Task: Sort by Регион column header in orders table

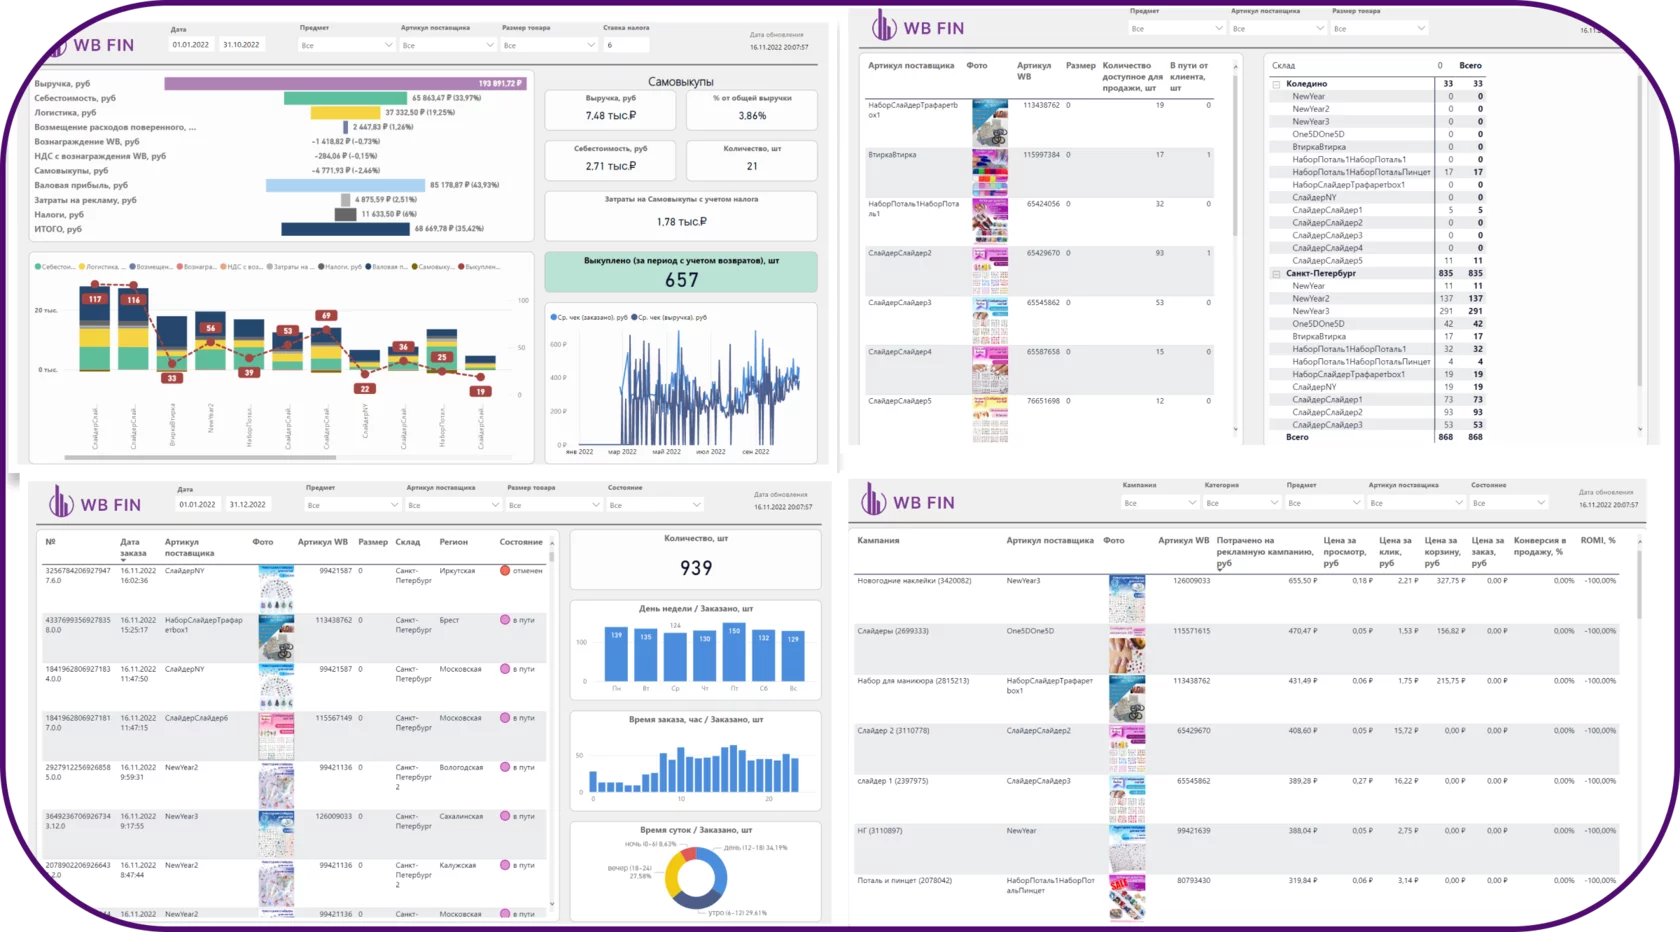Action: click(x=453, y=542)
